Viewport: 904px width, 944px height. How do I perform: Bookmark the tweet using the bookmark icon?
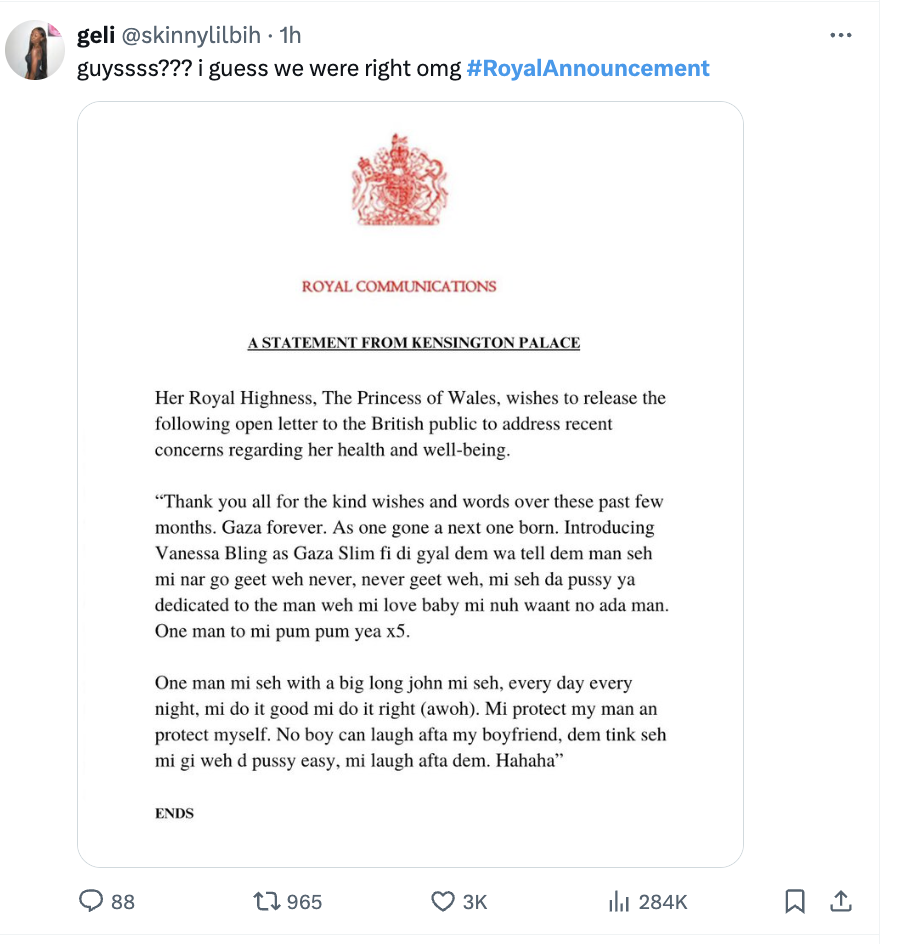coord(795,902)
